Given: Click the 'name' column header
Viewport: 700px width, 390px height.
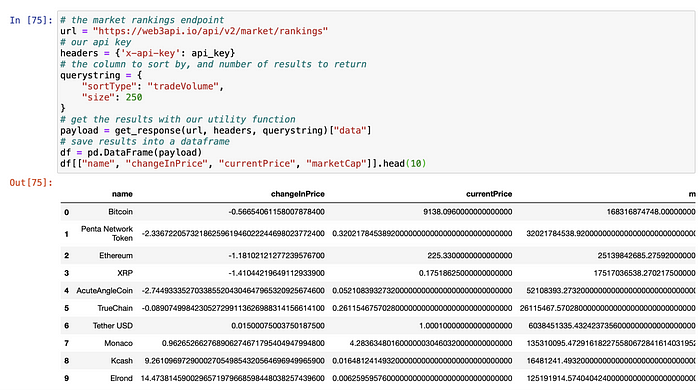Looking at the screenshot, I should coord(122,194).
